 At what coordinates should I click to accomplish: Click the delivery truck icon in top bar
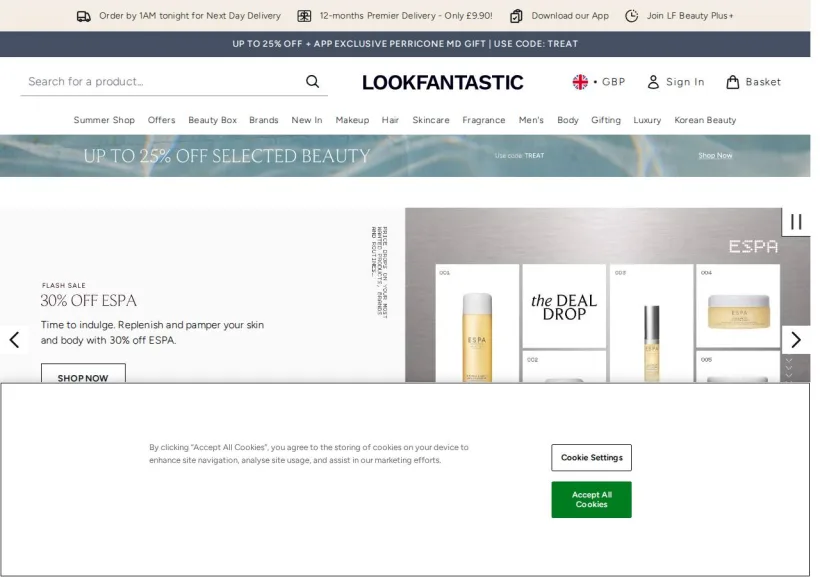pos(84,16)
